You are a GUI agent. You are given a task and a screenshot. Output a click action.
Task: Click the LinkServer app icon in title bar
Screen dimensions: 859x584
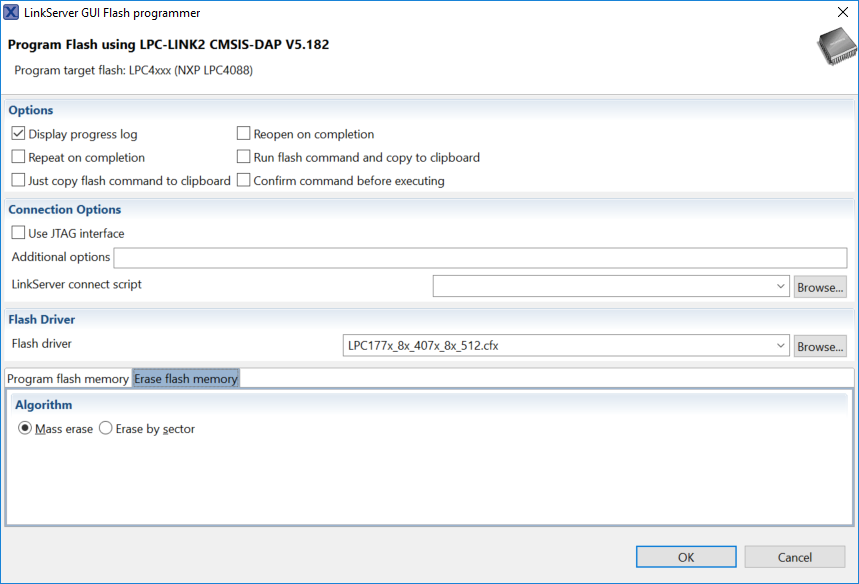(11, 12)
